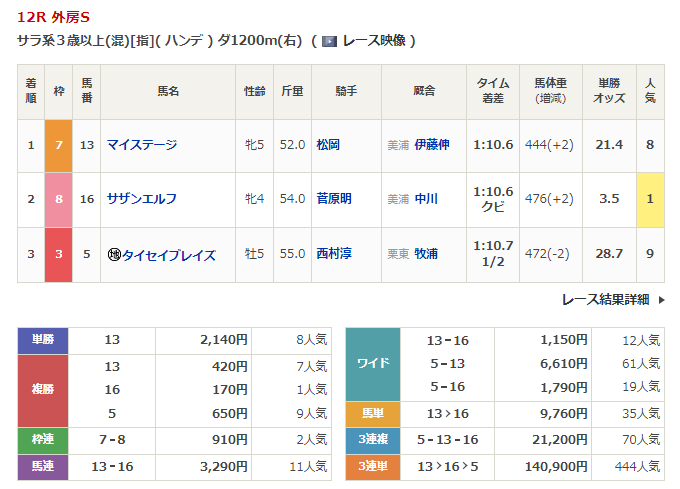The width and height of the screenshot is (680, 489).
Task: Open horse page for マイステージ
Action: (x=142, y=145)
